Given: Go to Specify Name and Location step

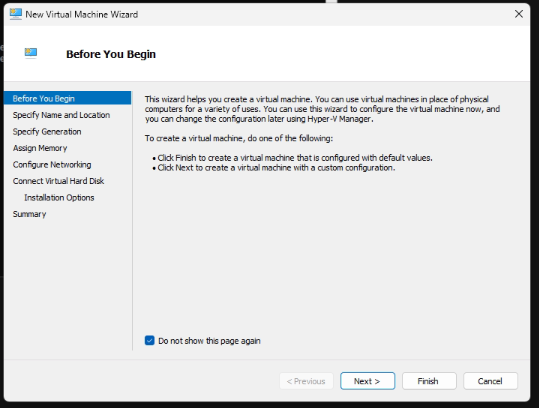Looking at the screenshot, I should coord(61,115).
